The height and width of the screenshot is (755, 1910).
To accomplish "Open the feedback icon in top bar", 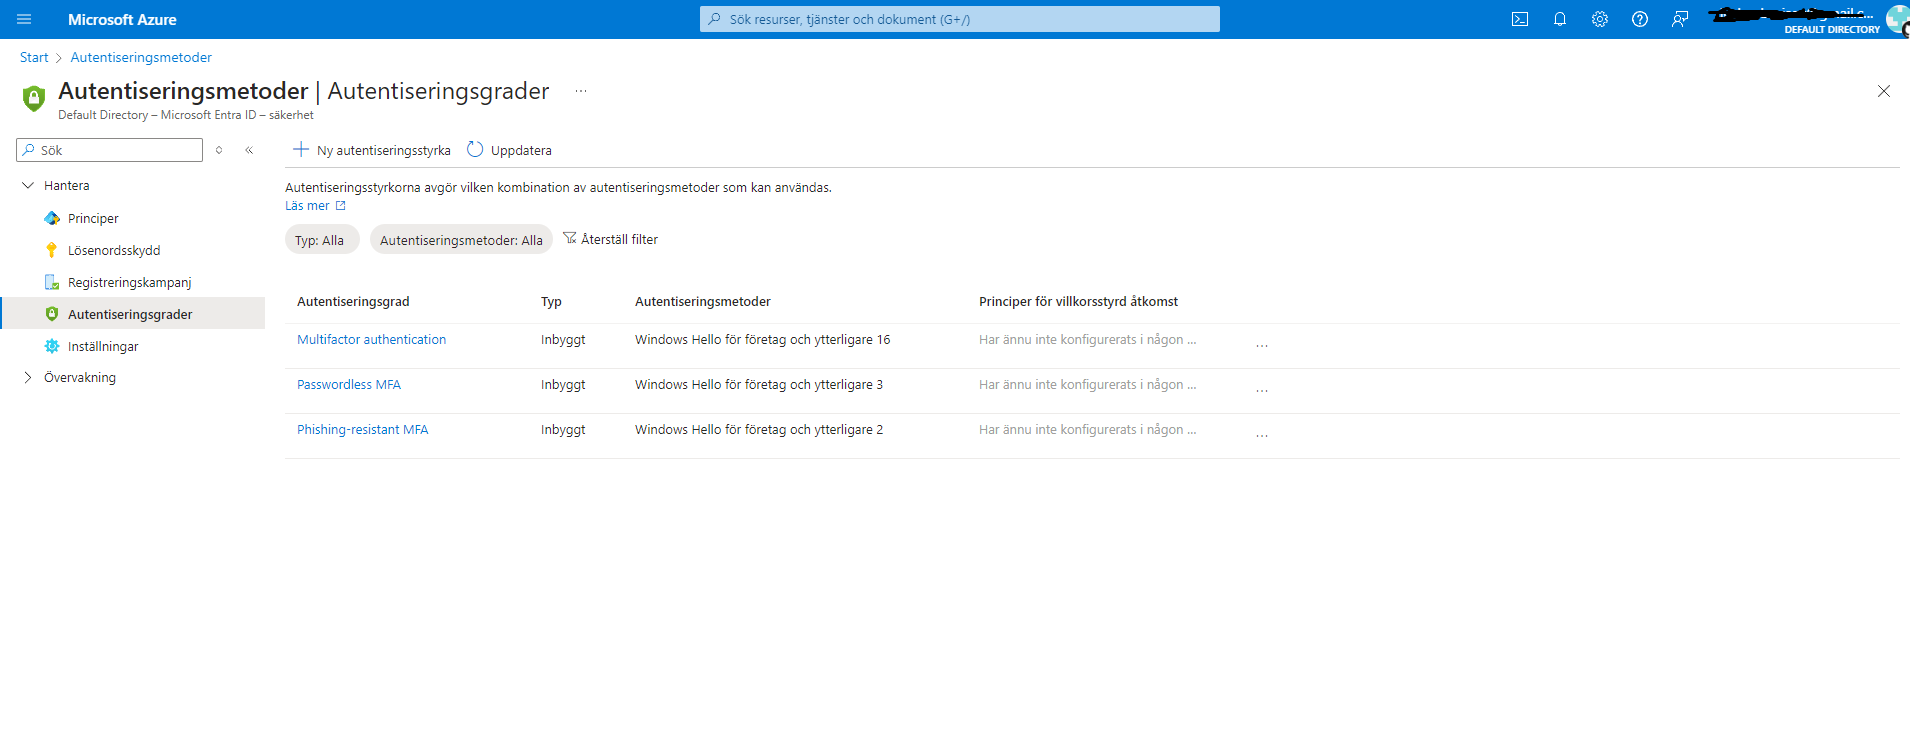I will (x=1680, y=19).
